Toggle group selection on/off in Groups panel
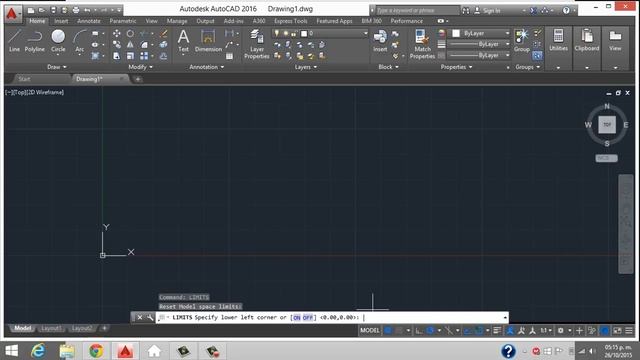640x360 pixels. point(538,56)
